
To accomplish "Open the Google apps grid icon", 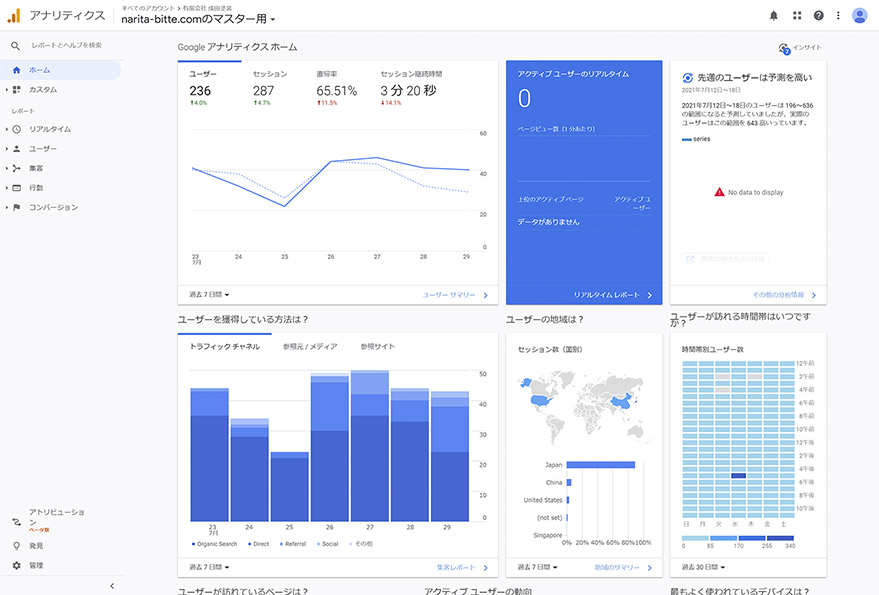I will click(x=797, y=16).
